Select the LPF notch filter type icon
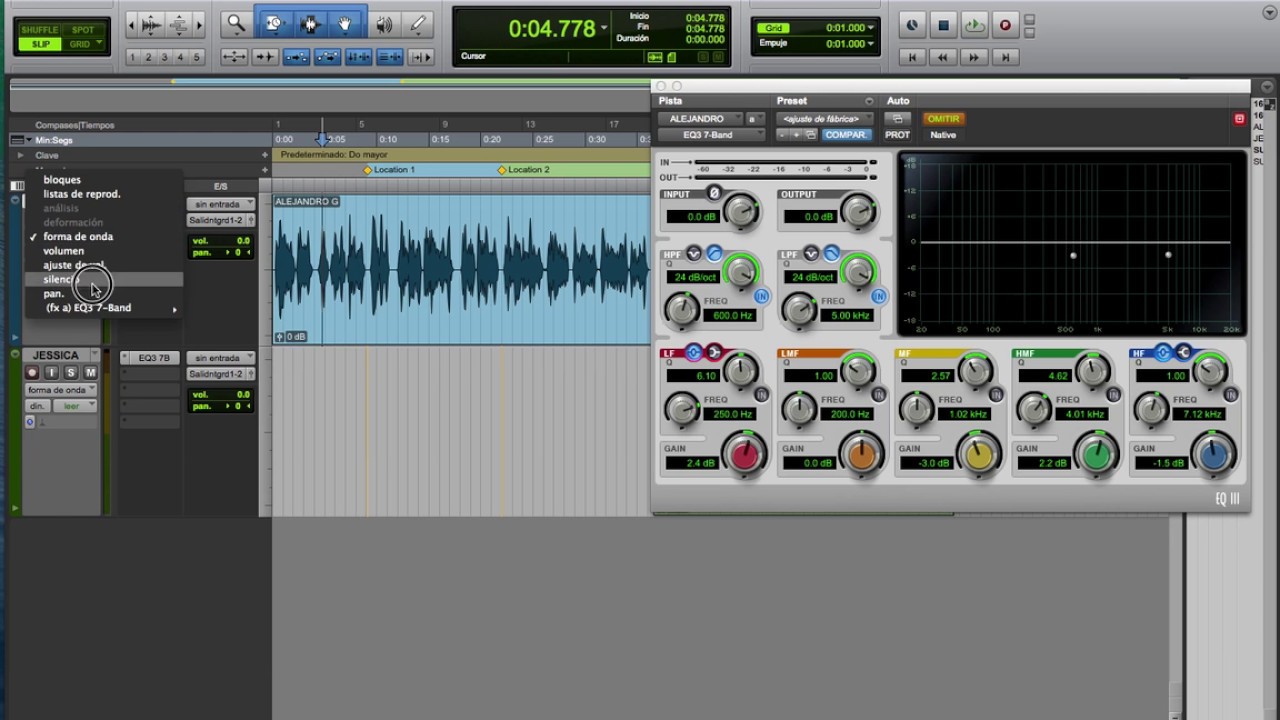Viewport: 1280px width, 720px height. pos(811,254)
